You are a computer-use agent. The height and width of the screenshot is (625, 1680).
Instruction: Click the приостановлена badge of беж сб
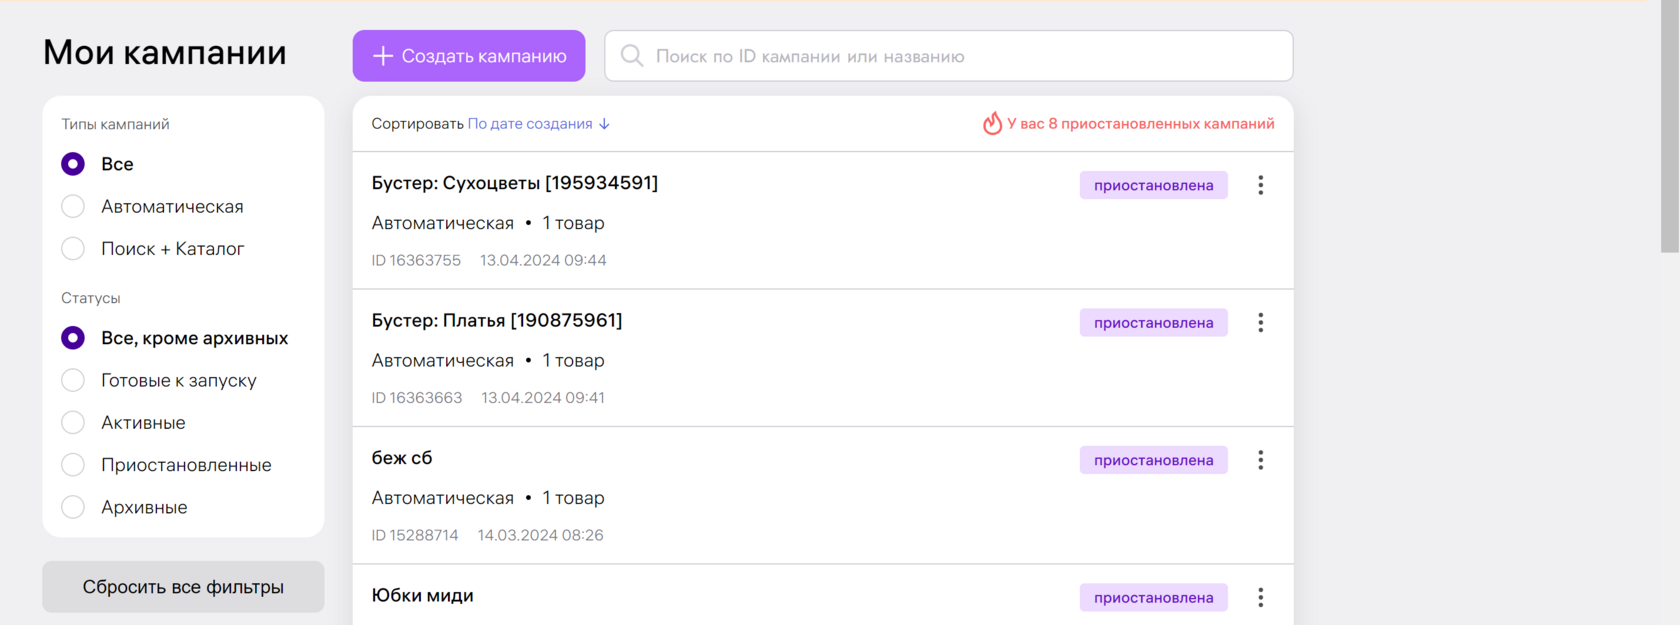pos(1154,460)
